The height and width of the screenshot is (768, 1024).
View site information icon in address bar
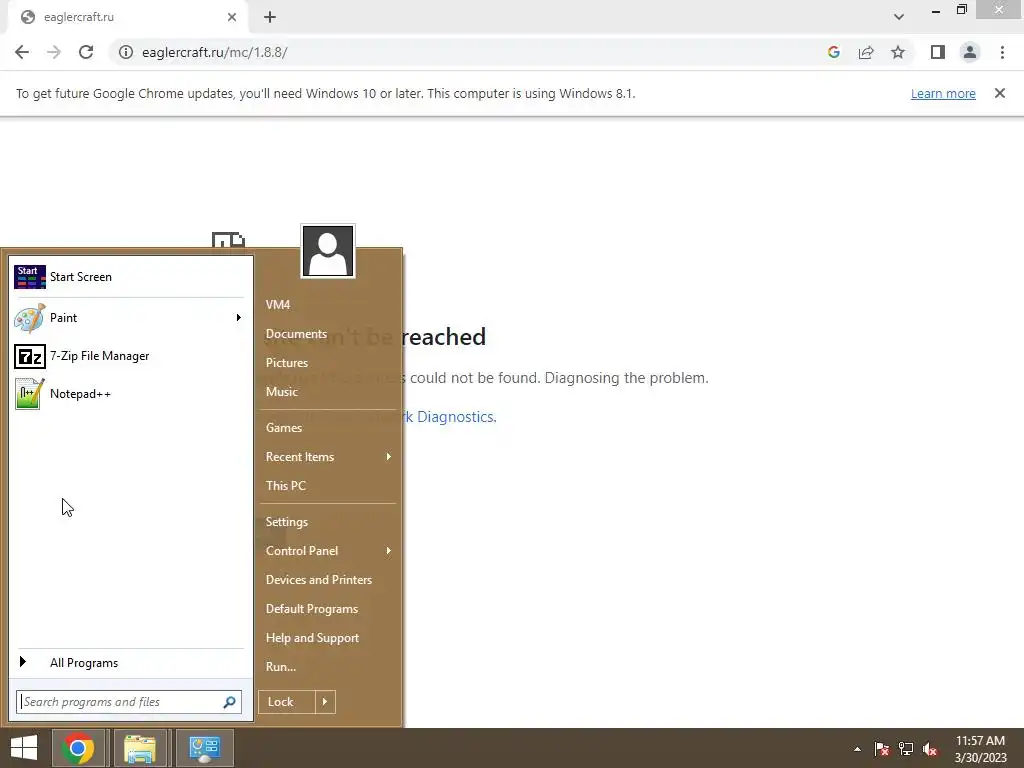click(125, 52)
